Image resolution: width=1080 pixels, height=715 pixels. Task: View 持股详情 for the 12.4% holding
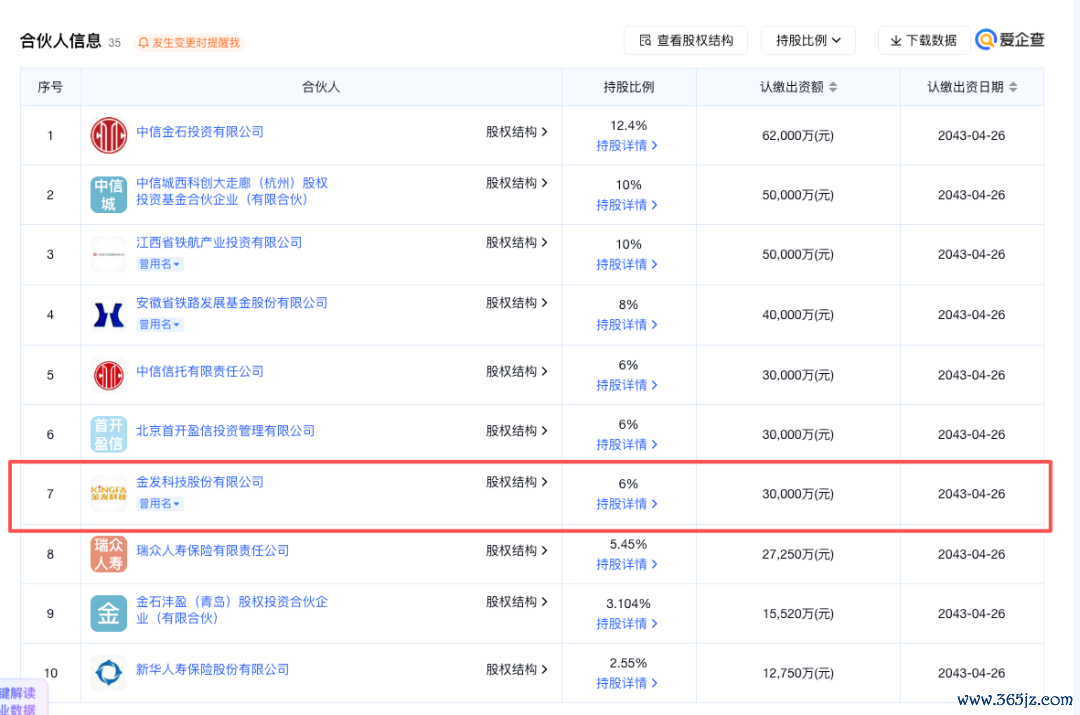[627, 145]
